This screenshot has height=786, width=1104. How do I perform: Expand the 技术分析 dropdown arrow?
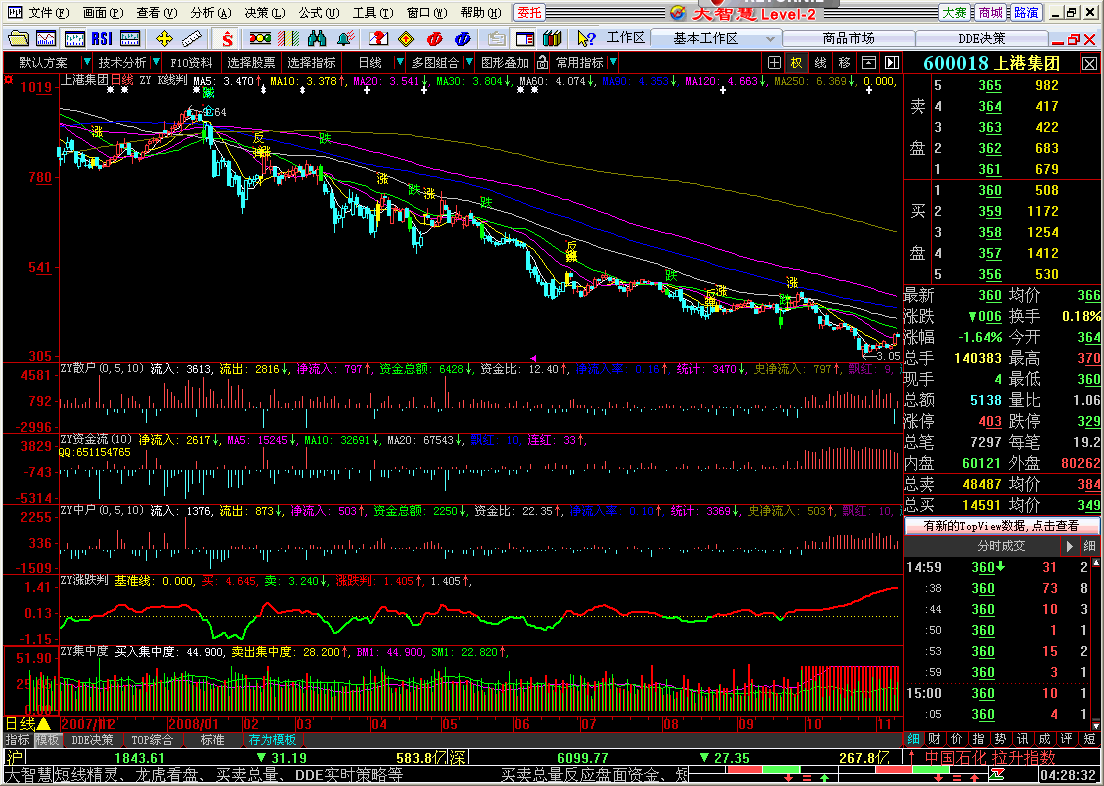click(x=156, y=62)
